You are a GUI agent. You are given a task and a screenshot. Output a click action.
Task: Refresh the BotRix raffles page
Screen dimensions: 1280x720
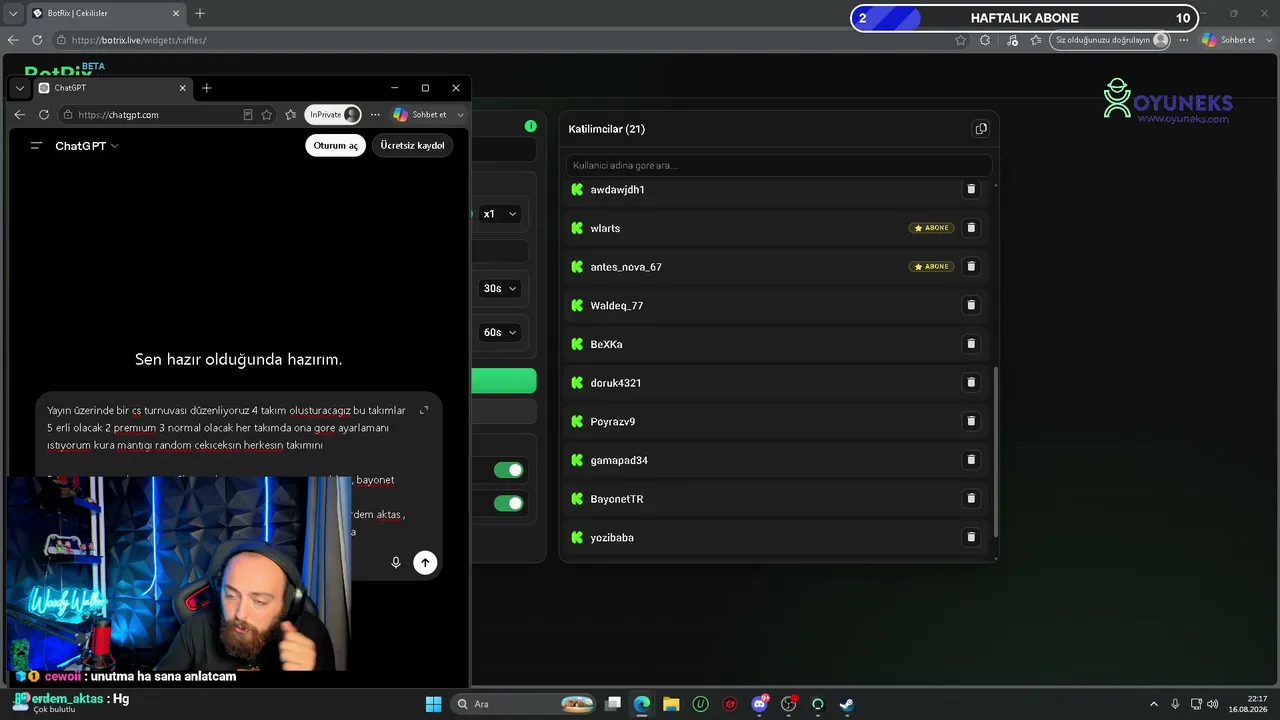[x=37, y=40]
